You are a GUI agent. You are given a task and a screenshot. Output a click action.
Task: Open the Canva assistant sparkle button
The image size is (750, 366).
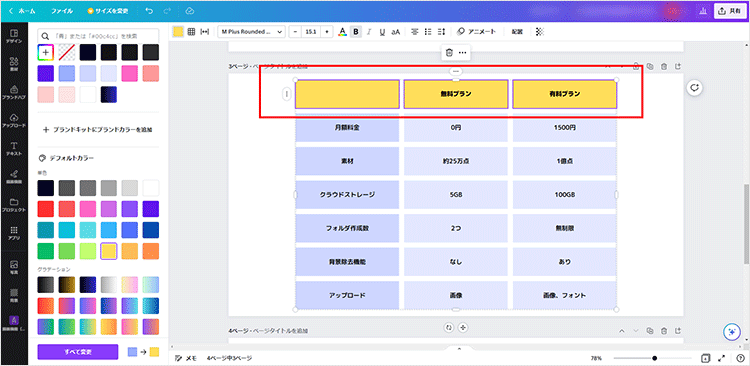(x=731, y=332)
